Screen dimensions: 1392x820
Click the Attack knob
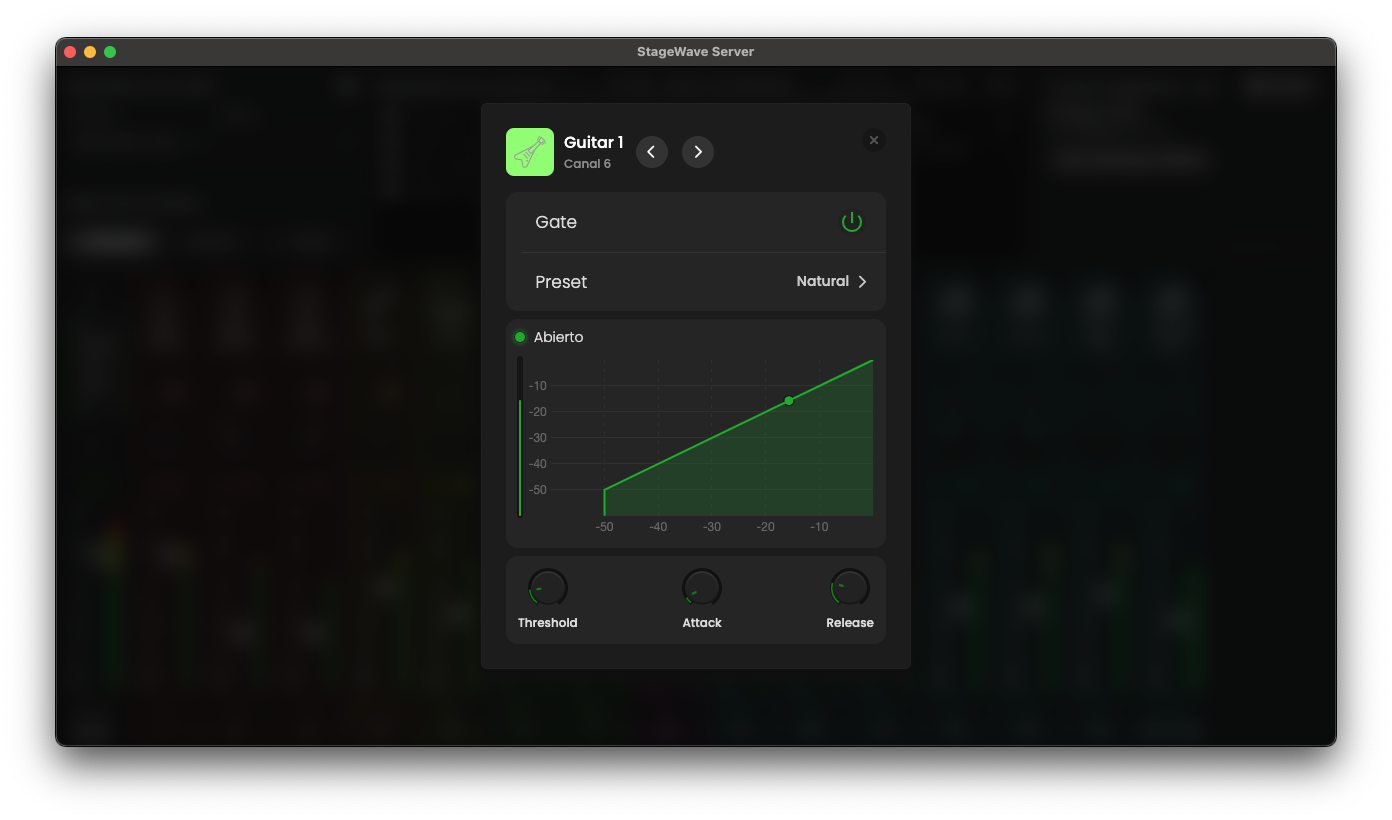coord(701,588)
